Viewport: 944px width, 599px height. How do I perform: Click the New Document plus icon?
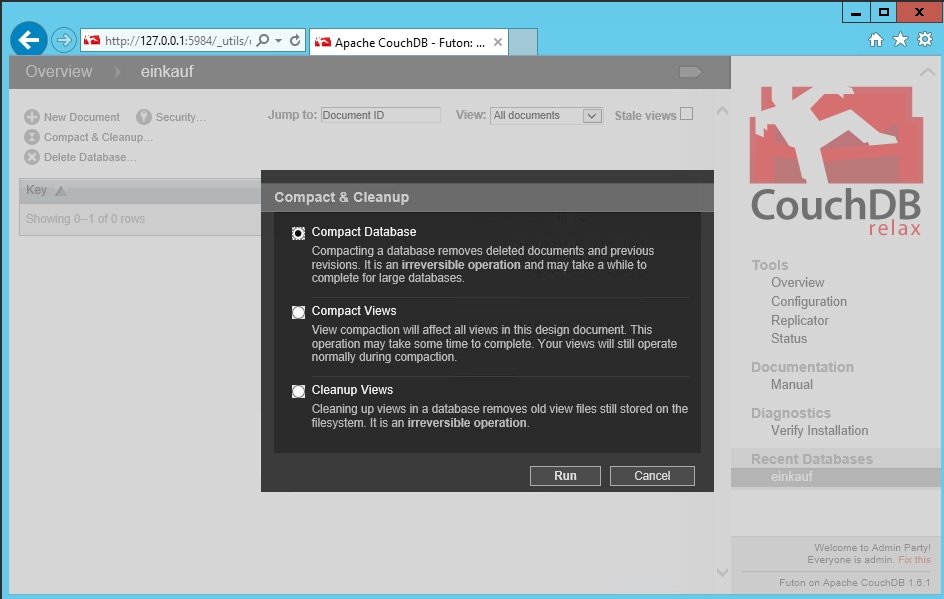click(x=32, y=117)
